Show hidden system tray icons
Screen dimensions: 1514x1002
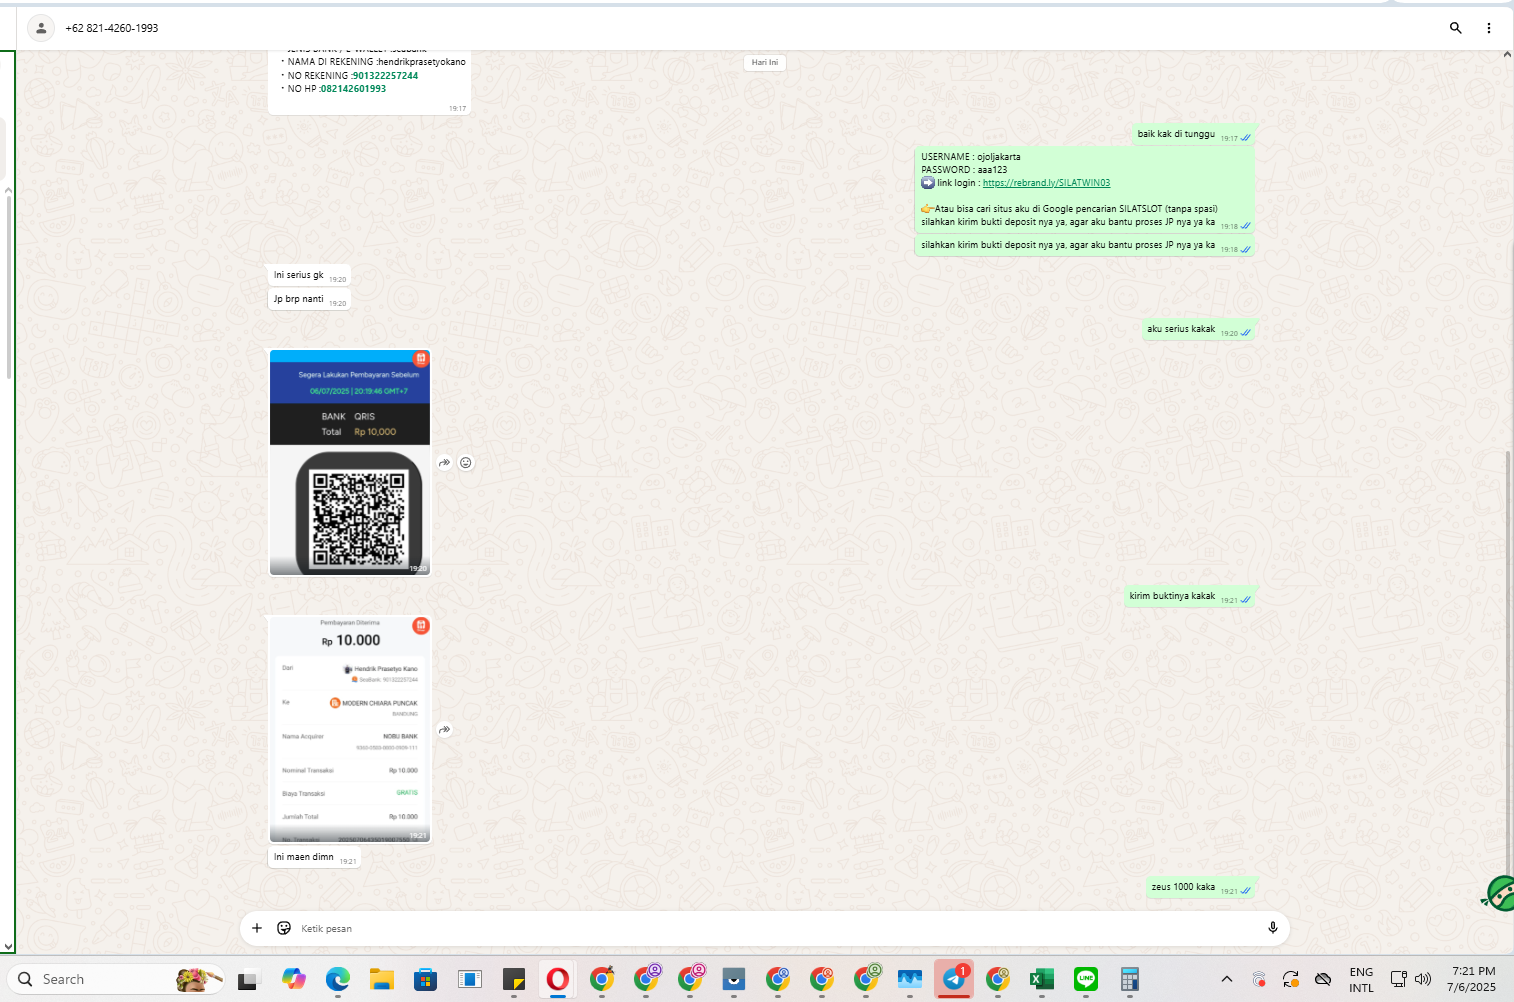click(x=1227, y=979)
